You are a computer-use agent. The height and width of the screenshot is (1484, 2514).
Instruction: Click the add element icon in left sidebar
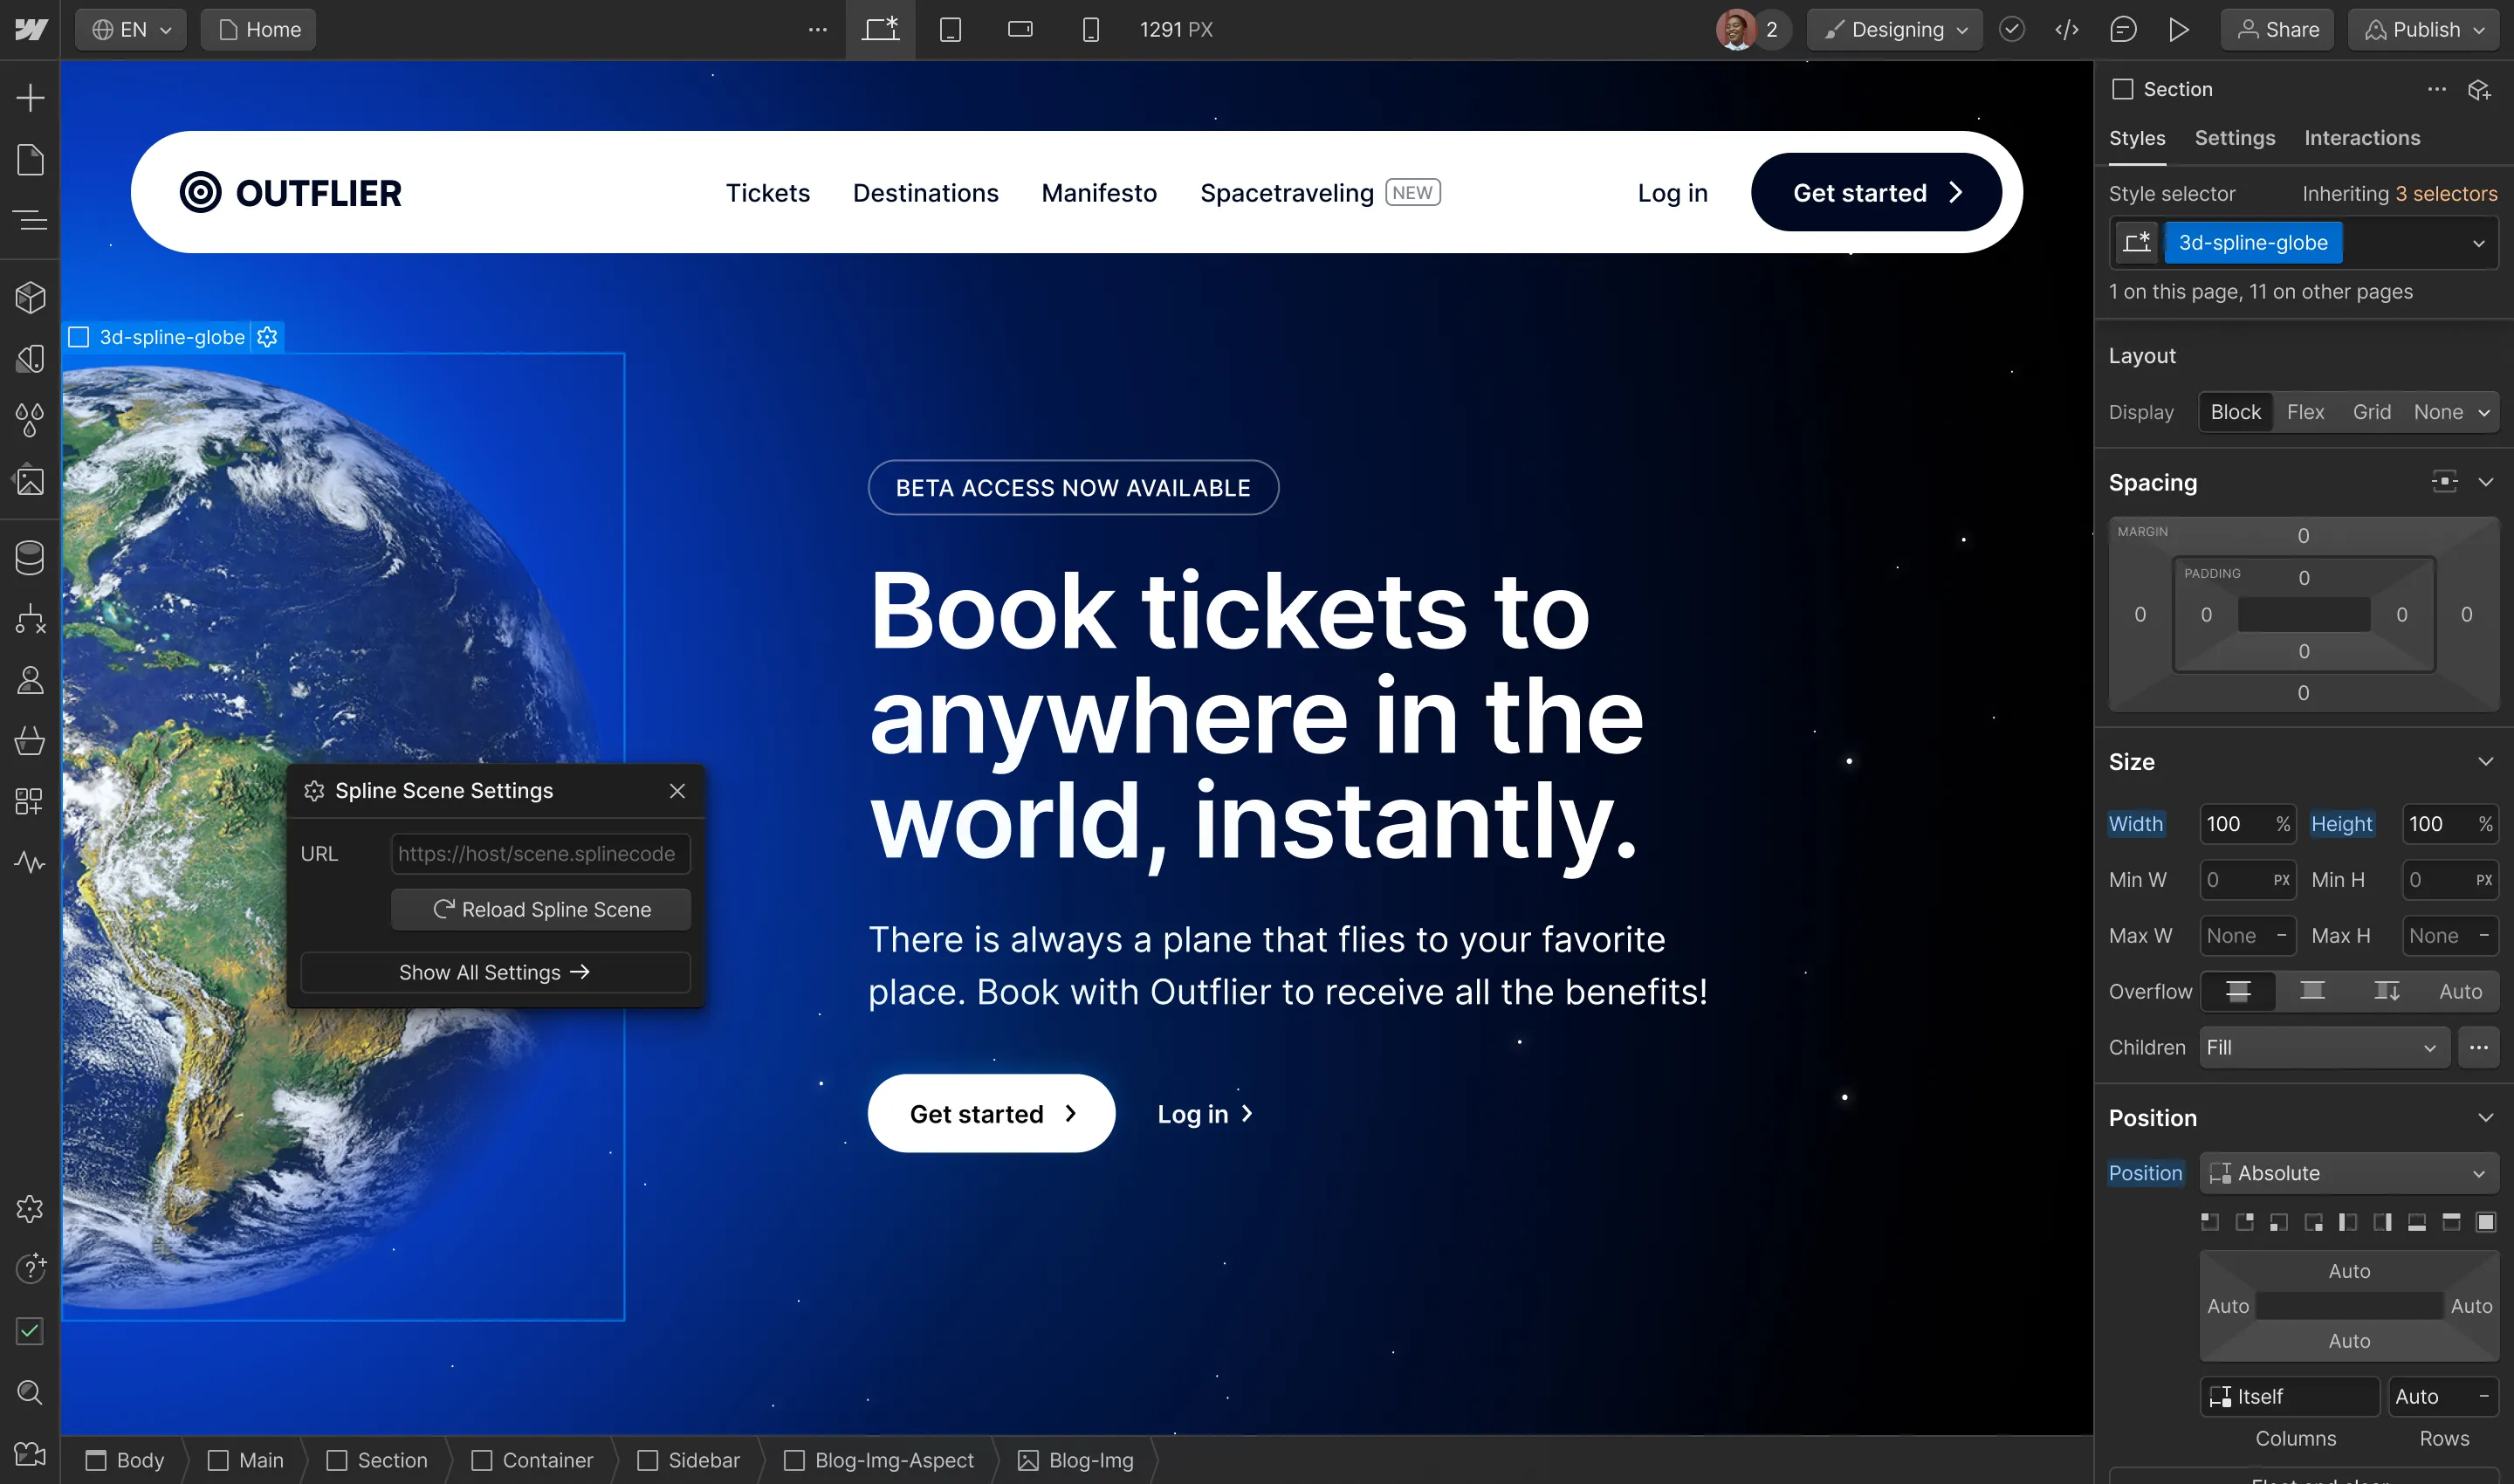pos(30,97)
